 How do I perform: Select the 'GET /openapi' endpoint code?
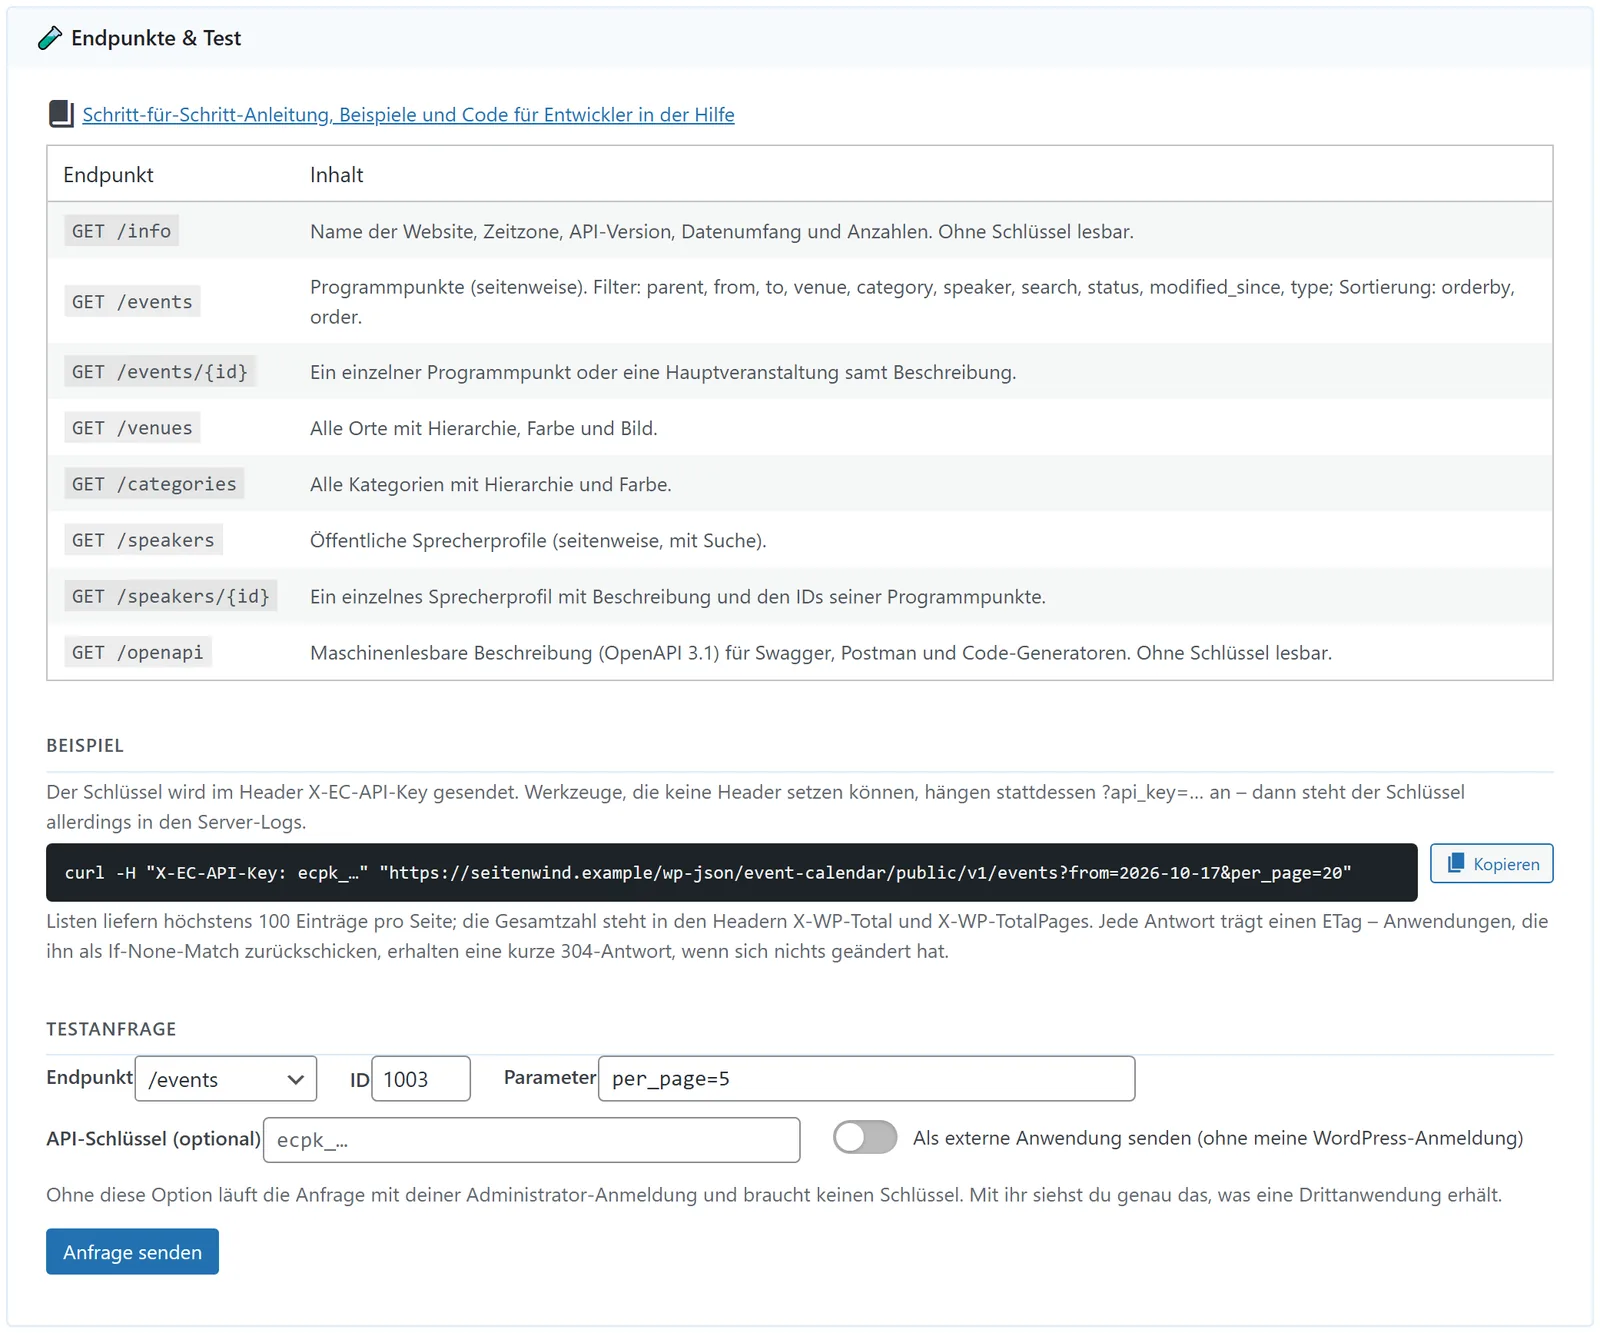(137, 652)
